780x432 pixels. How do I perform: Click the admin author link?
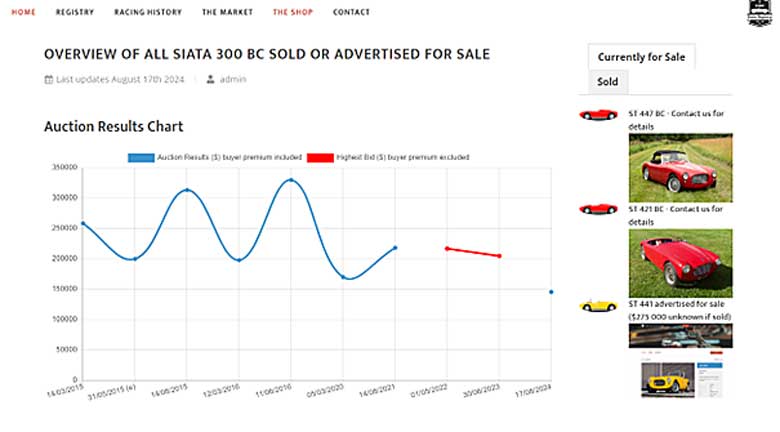pyautogui.click(x=233, y=79)
